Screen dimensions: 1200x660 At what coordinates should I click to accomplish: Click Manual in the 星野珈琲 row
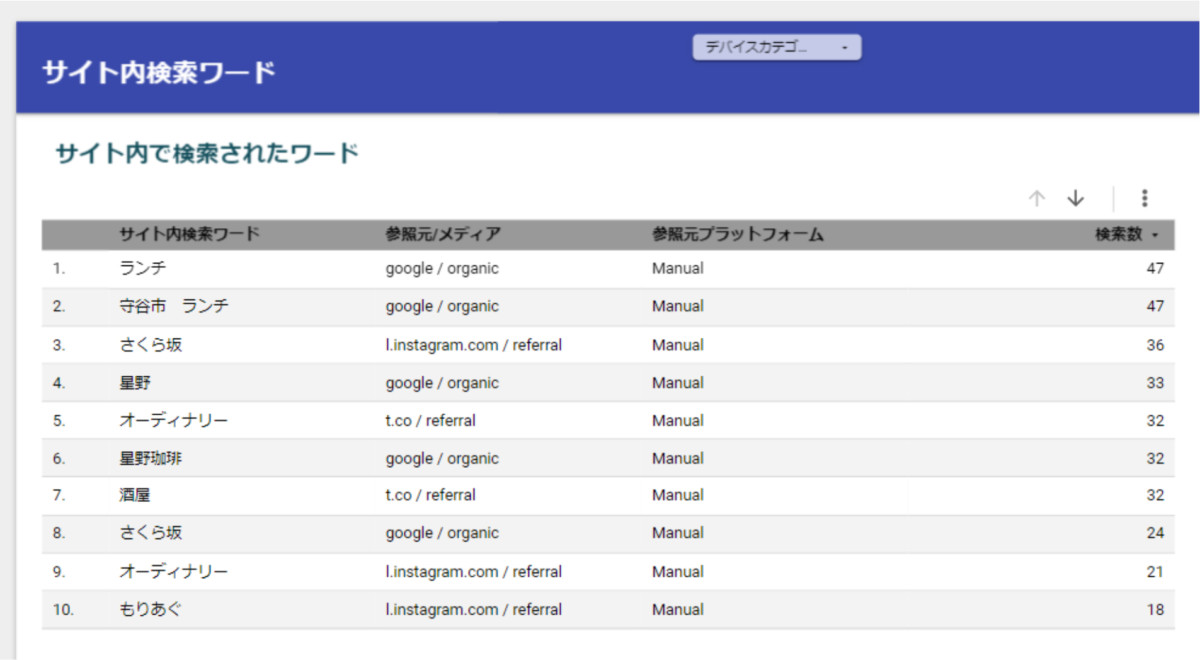coord(678,458)
